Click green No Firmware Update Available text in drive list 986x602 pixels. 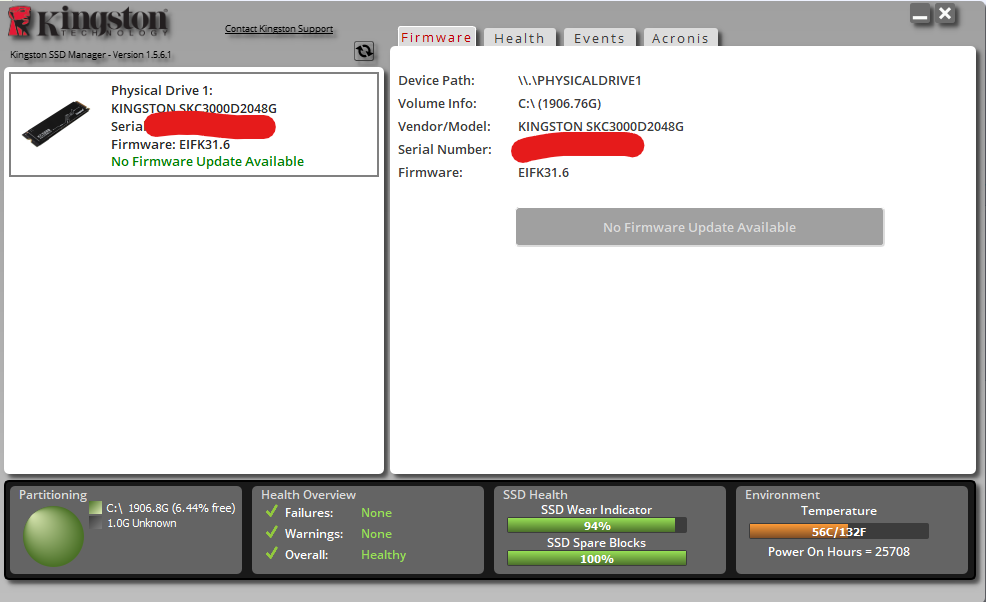click(x=208, y=162)
